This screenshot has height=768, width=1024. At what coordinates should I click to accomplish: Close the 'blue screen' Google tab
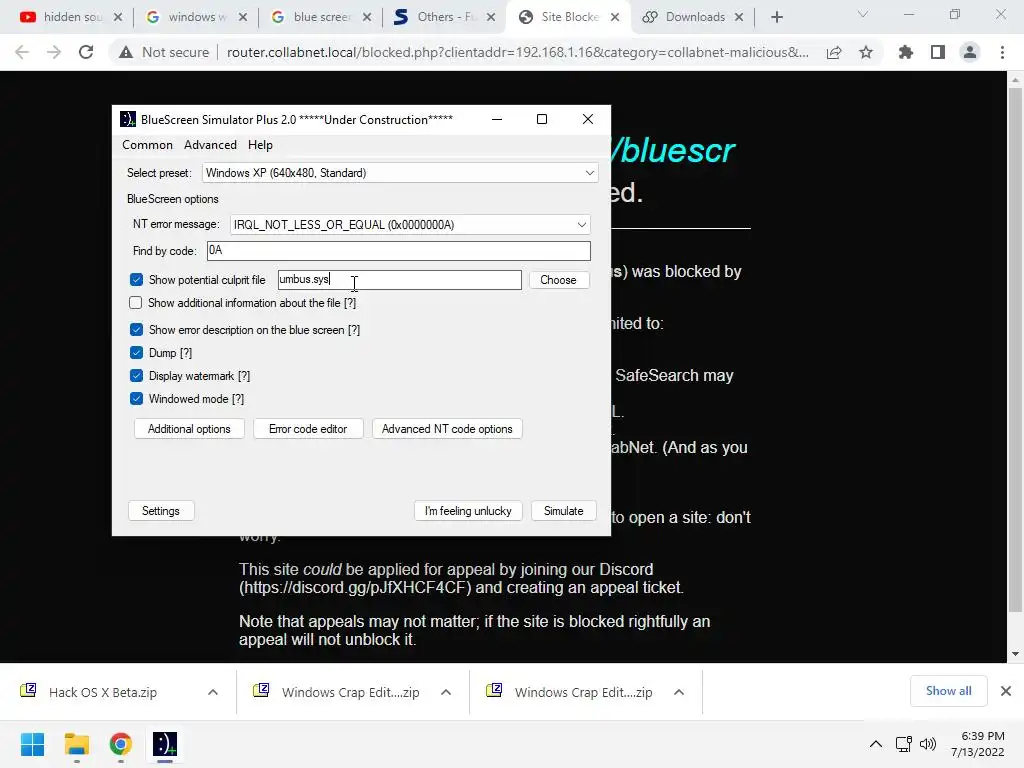coord(367,17)
